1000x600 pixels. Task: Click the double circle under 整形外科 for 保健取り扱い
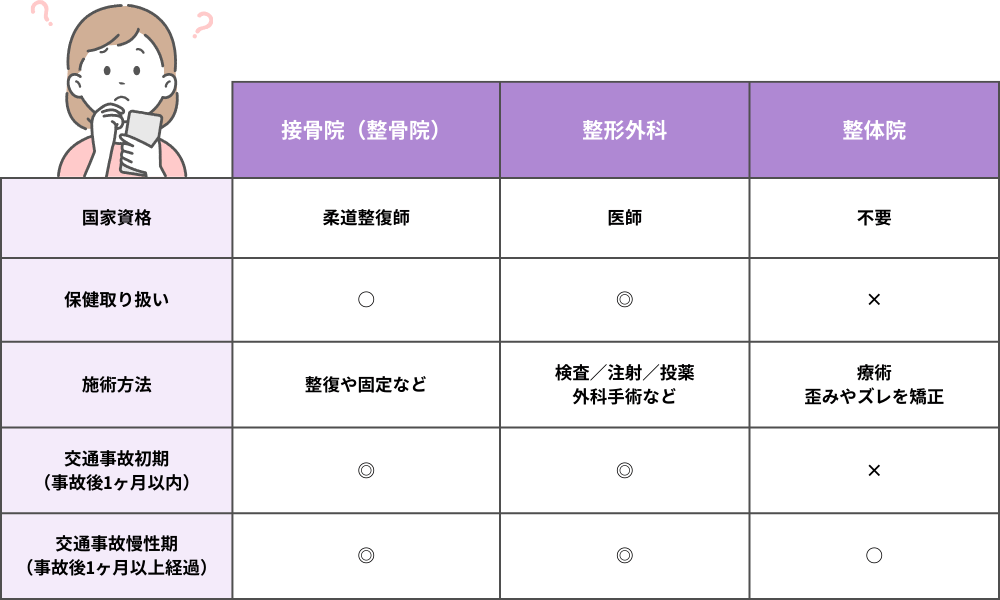pyautogui.click(x=625, y=299)
